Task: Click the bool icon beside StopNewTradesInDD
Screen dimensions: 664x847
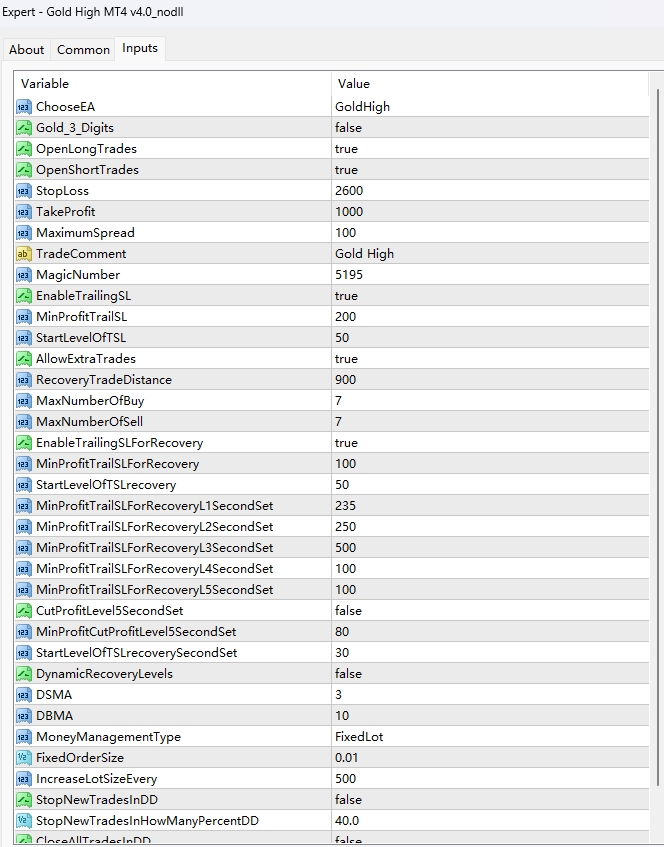Action: (x=24, y=800)
